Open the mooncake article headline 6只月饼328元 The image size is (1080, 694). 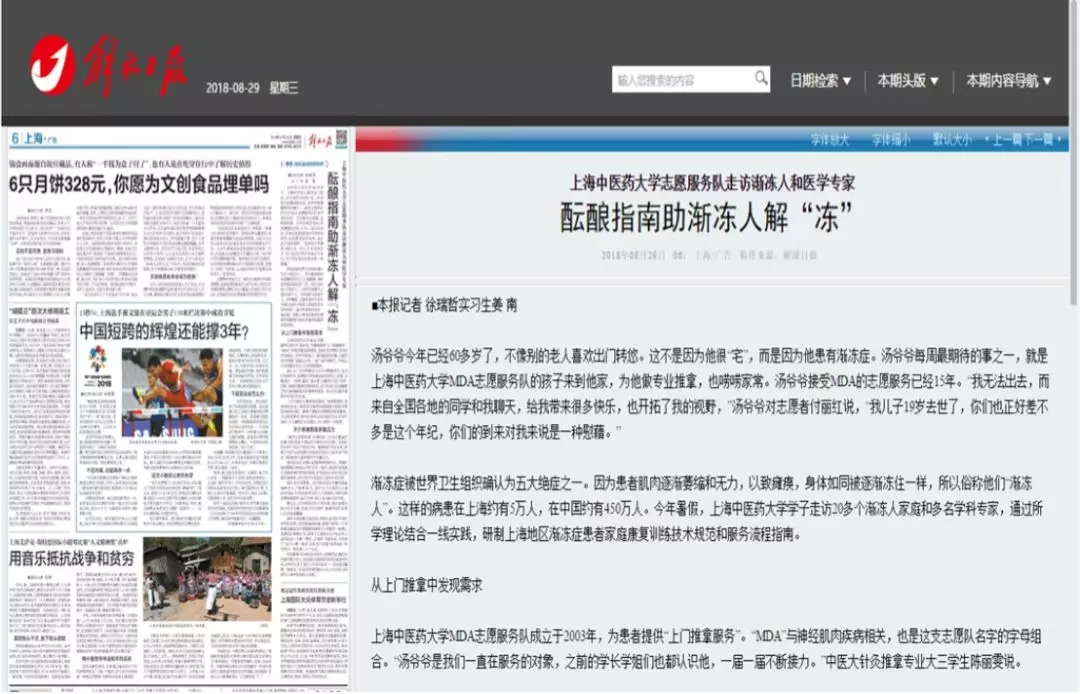[139, 184]
